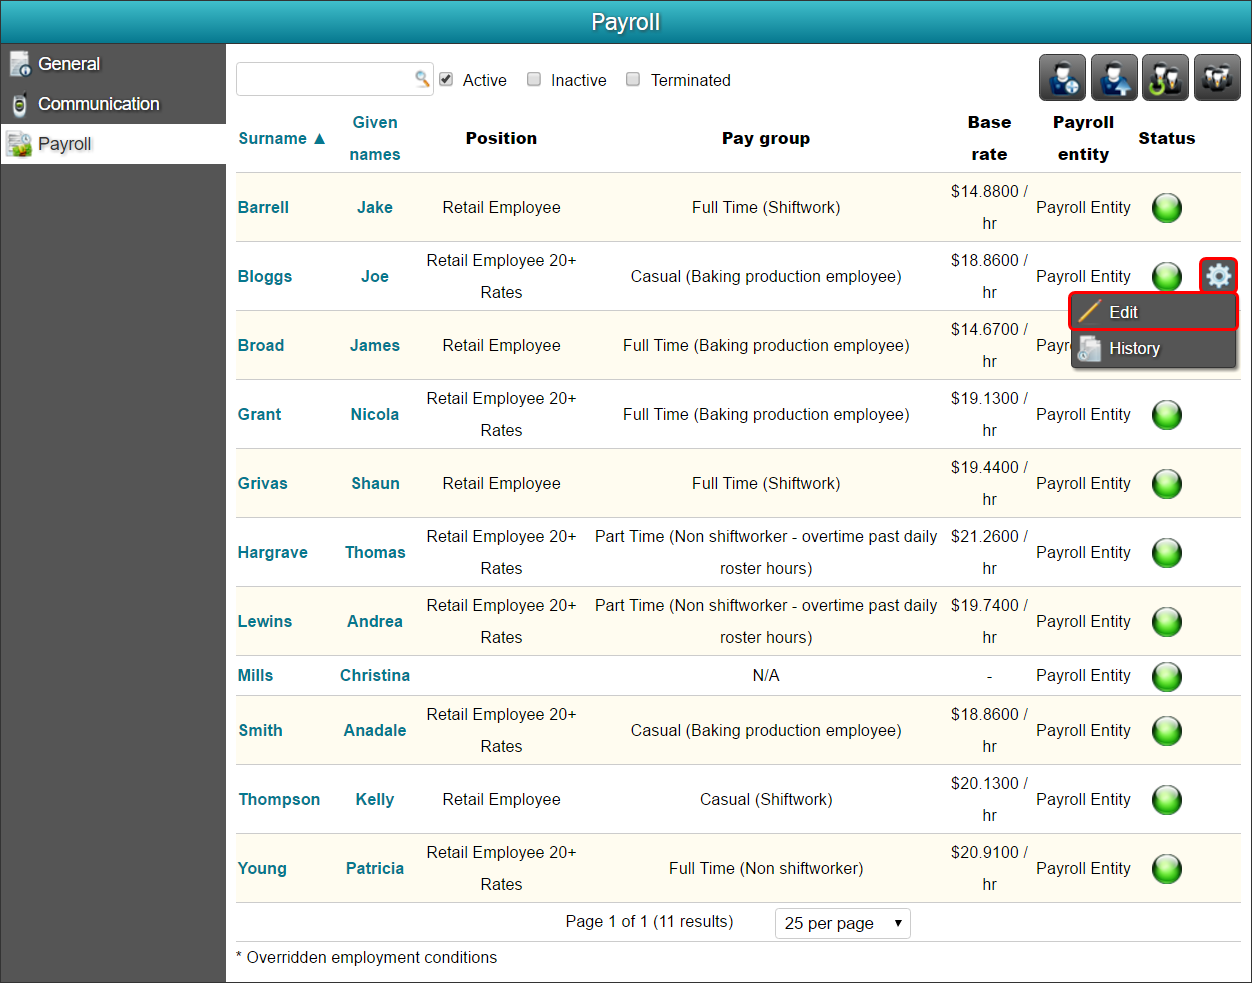
Task: Open employee Grivas surname link
Action: (x=263, y=483)
